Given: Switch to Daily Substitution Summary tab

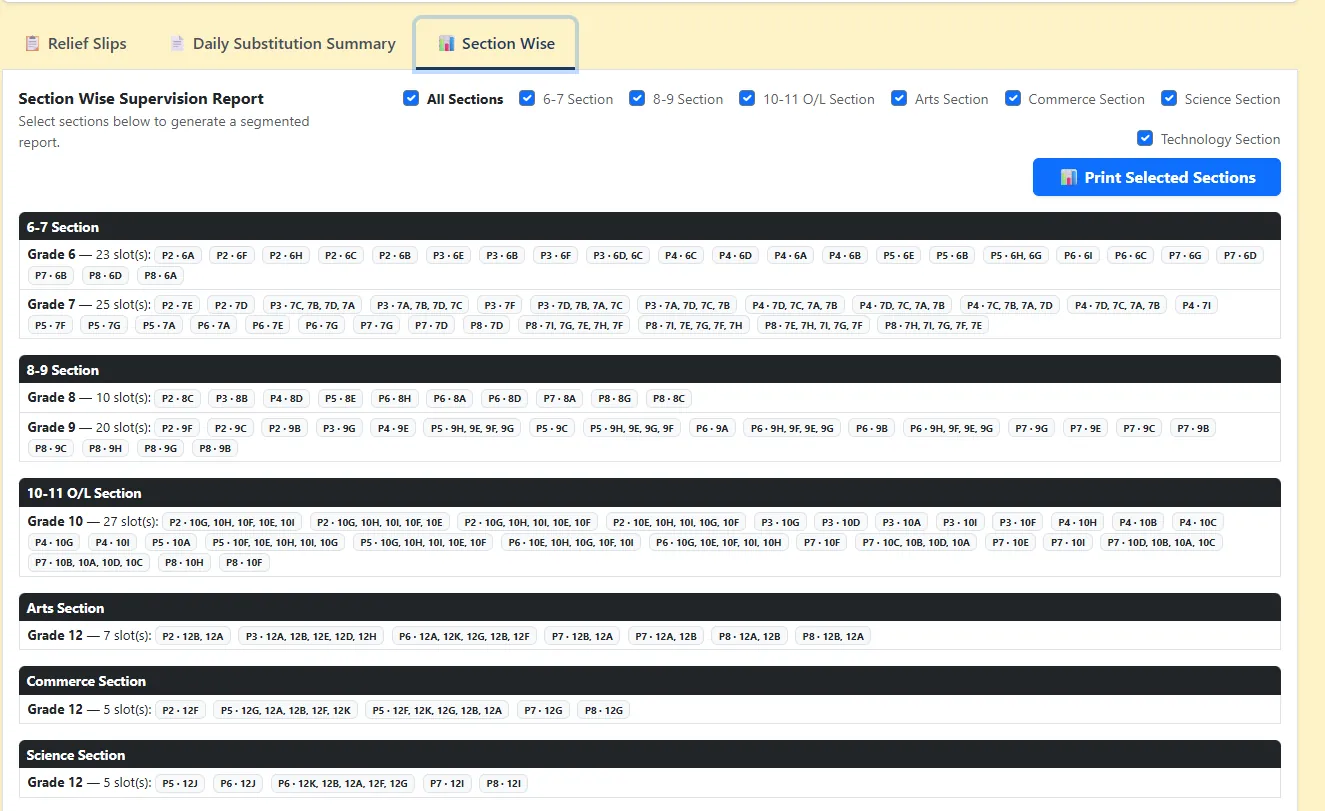Looking at the screenshot, I should coord(282,44).
